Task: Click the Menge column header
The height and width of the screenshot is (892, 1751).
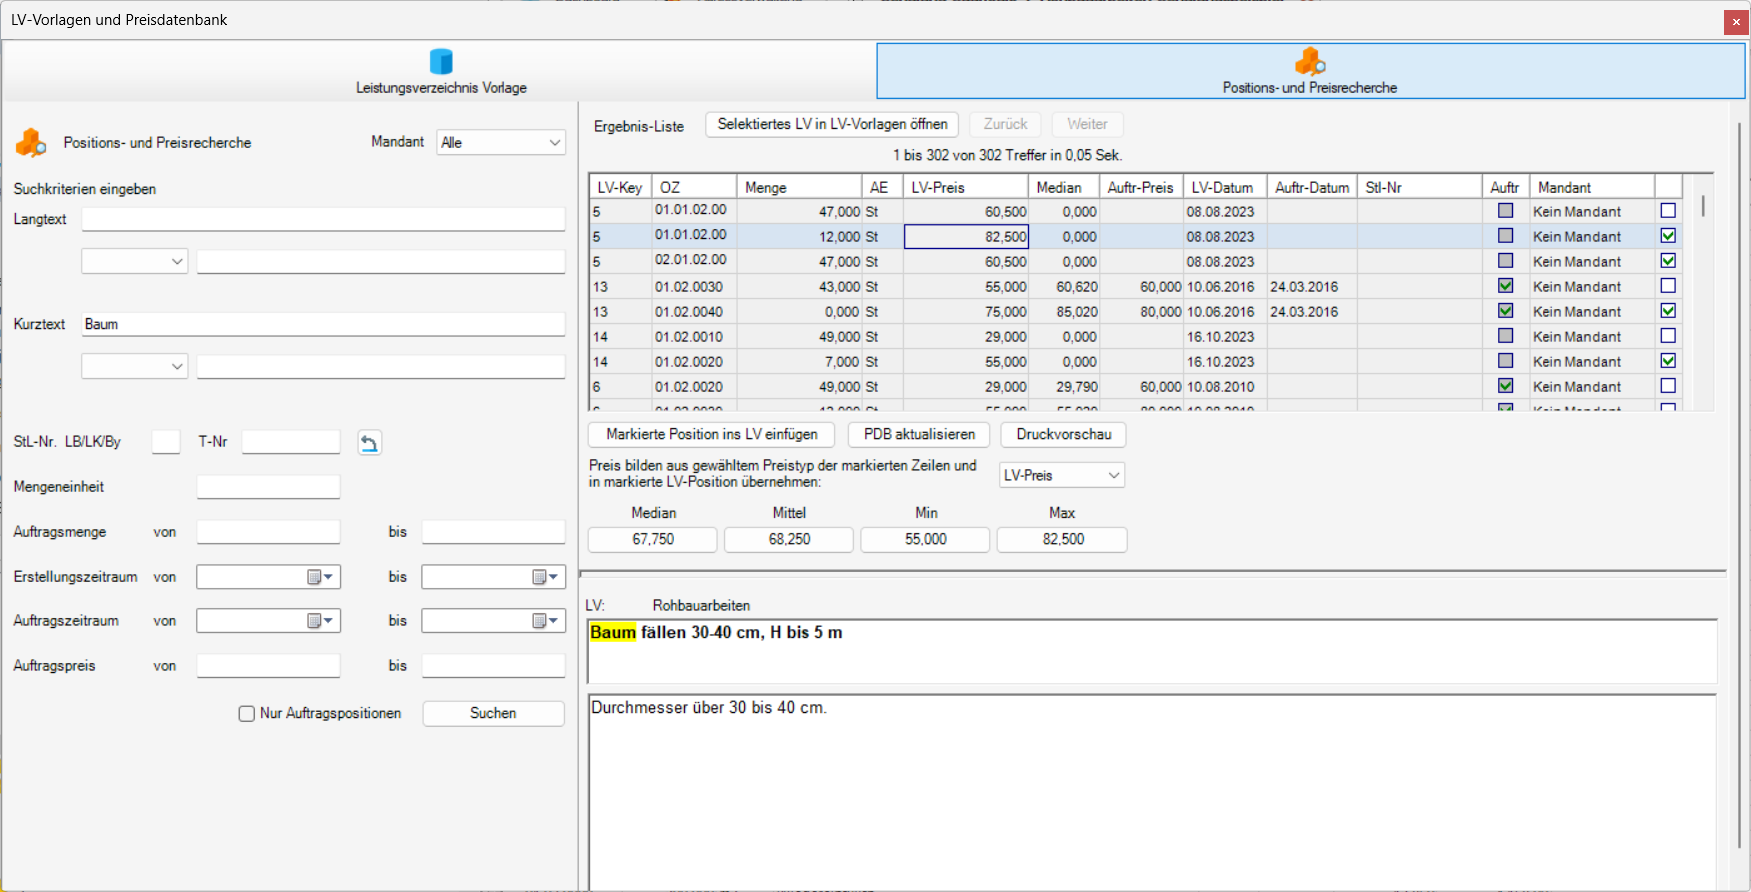Action: [800, 188]
